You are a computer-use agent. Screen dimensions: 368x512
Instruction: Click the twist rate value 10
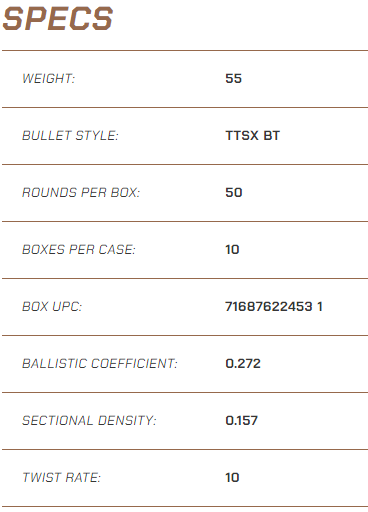coord(232,478)
